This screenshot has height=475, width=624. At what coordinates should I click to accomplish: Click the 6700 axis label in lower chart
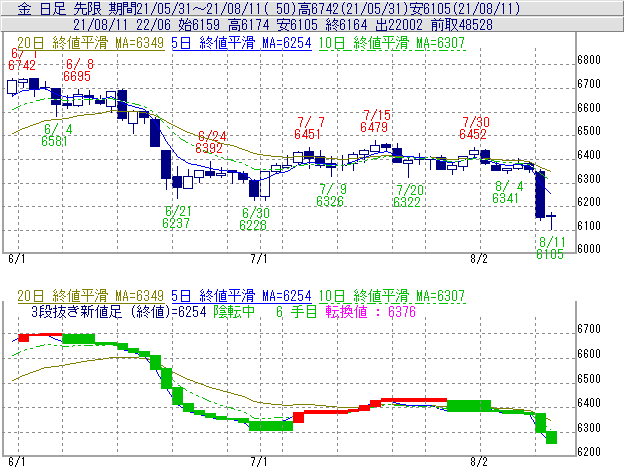[x=589, y=329]
